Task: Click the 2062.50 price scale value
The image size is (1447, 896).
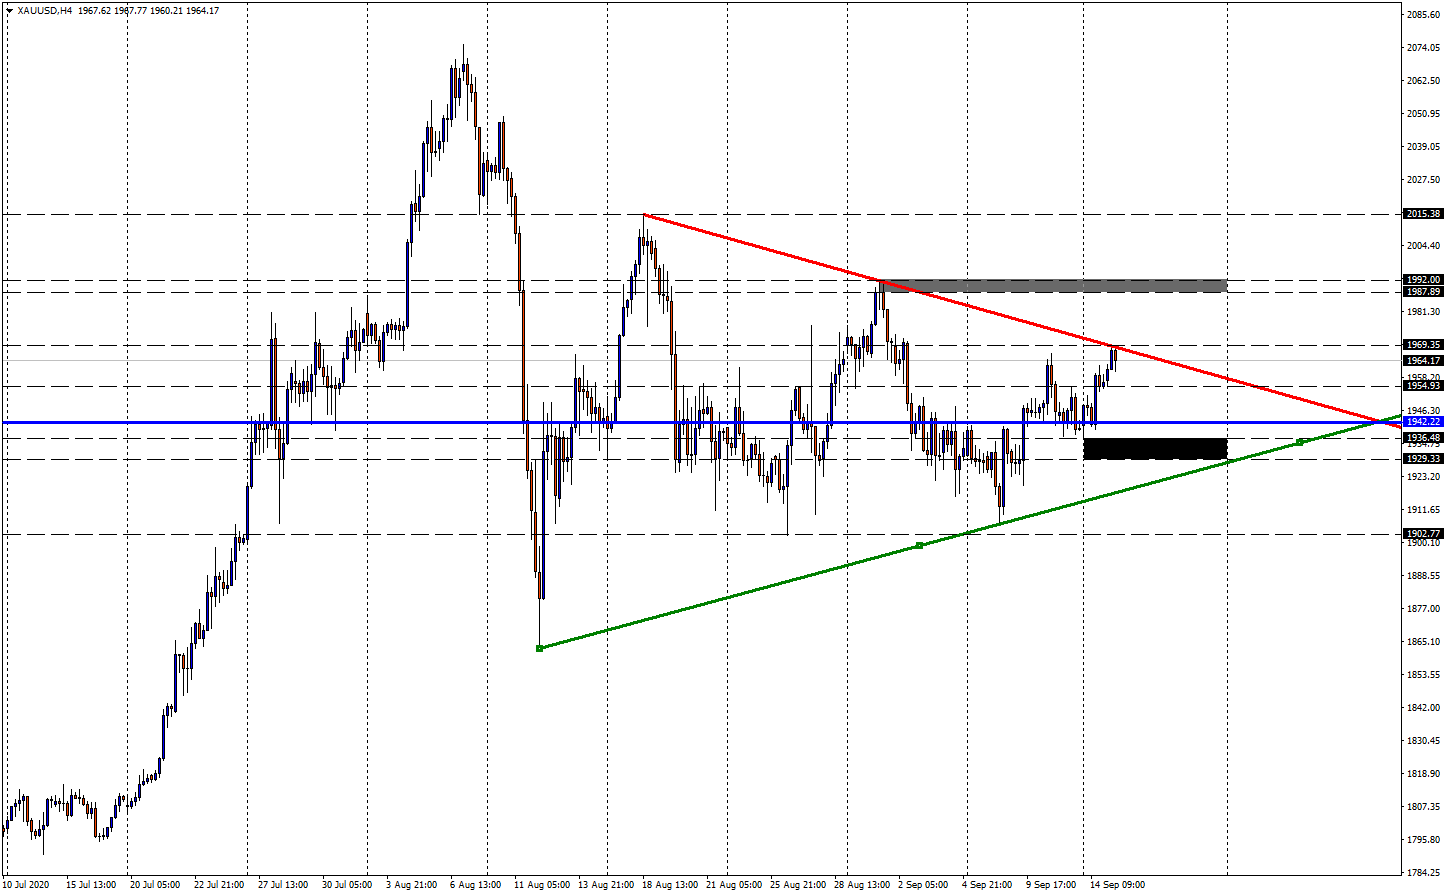Action: coord(1423,81)
